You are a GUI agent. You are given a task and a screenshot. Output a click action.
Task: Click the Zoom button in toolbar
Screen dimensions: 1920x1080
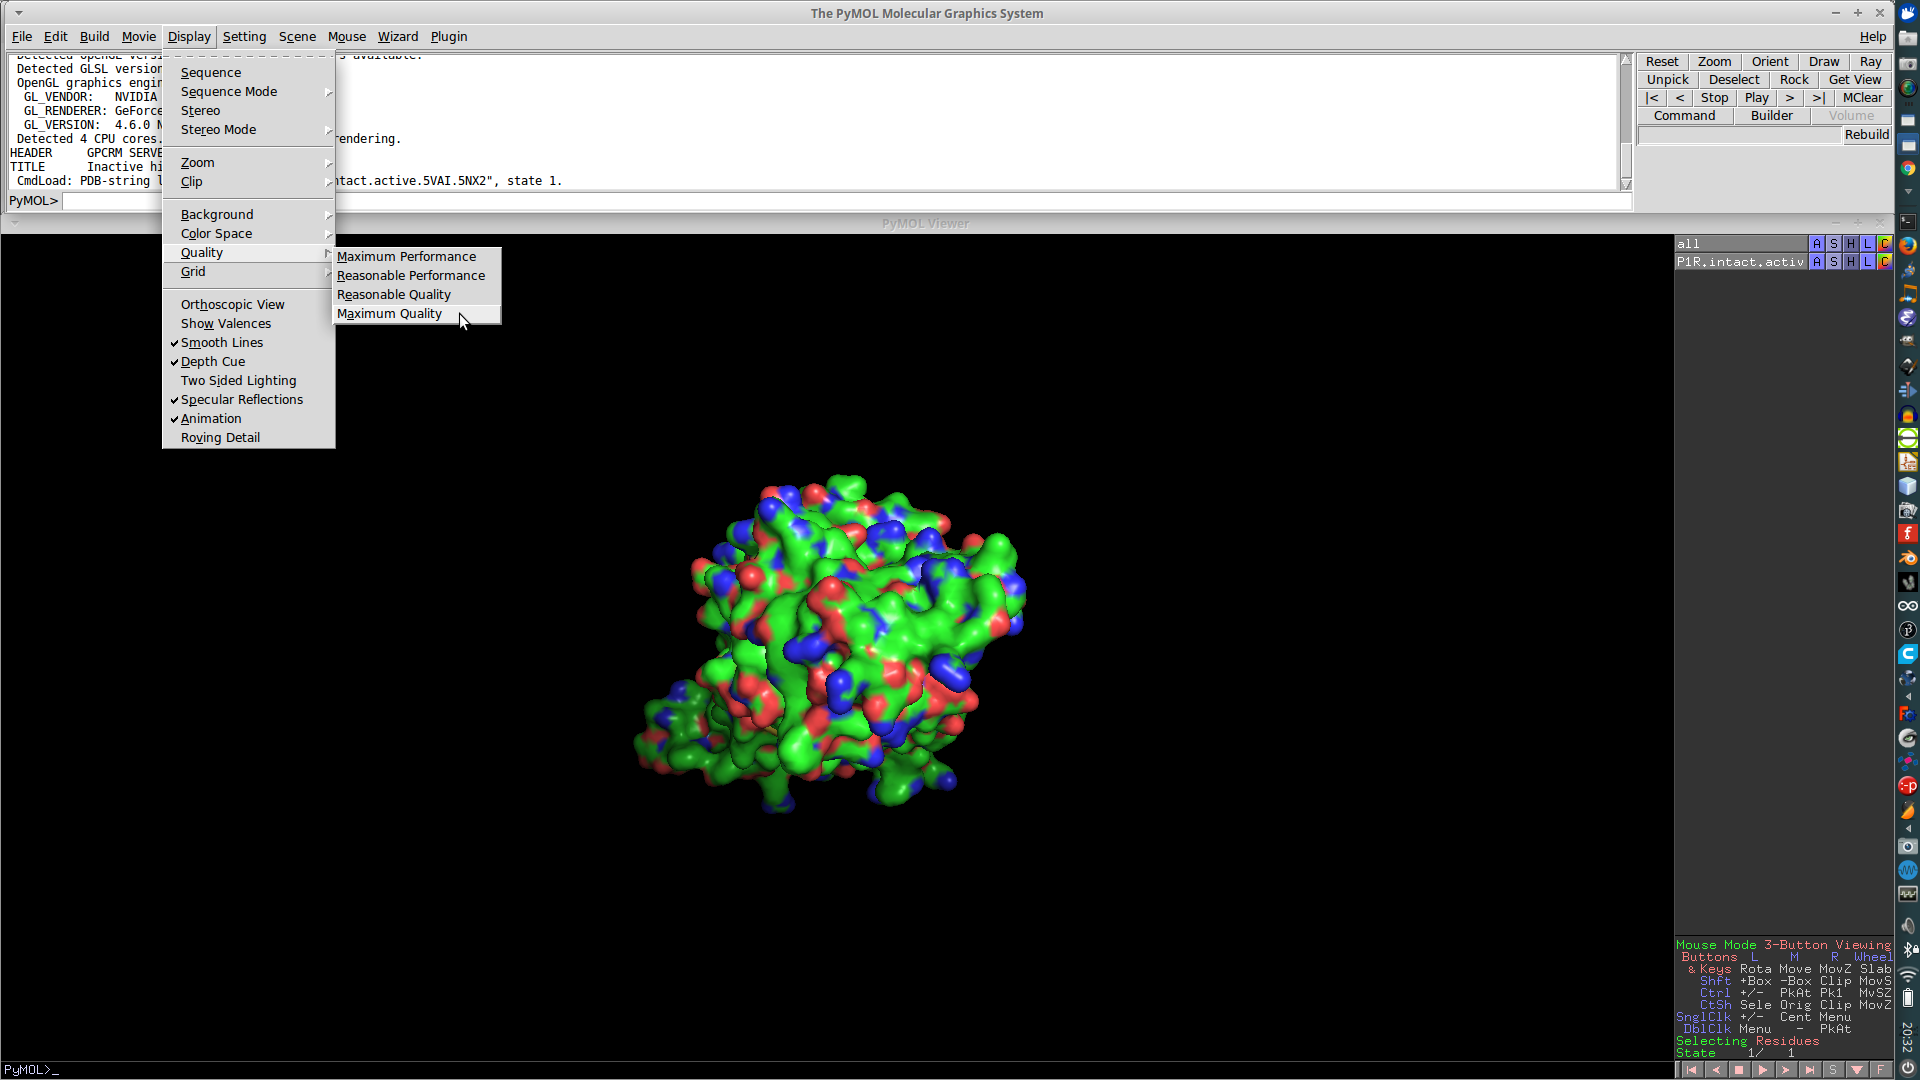(x=1714, y=61)
